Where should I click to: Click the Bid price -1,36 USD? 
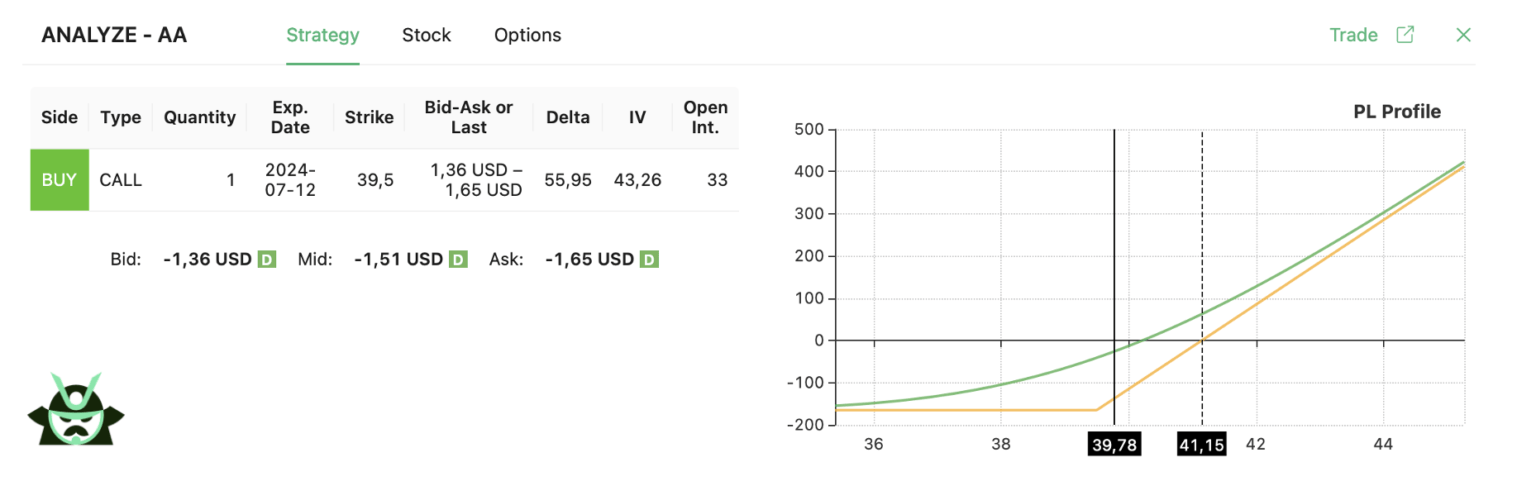point(207,260)
